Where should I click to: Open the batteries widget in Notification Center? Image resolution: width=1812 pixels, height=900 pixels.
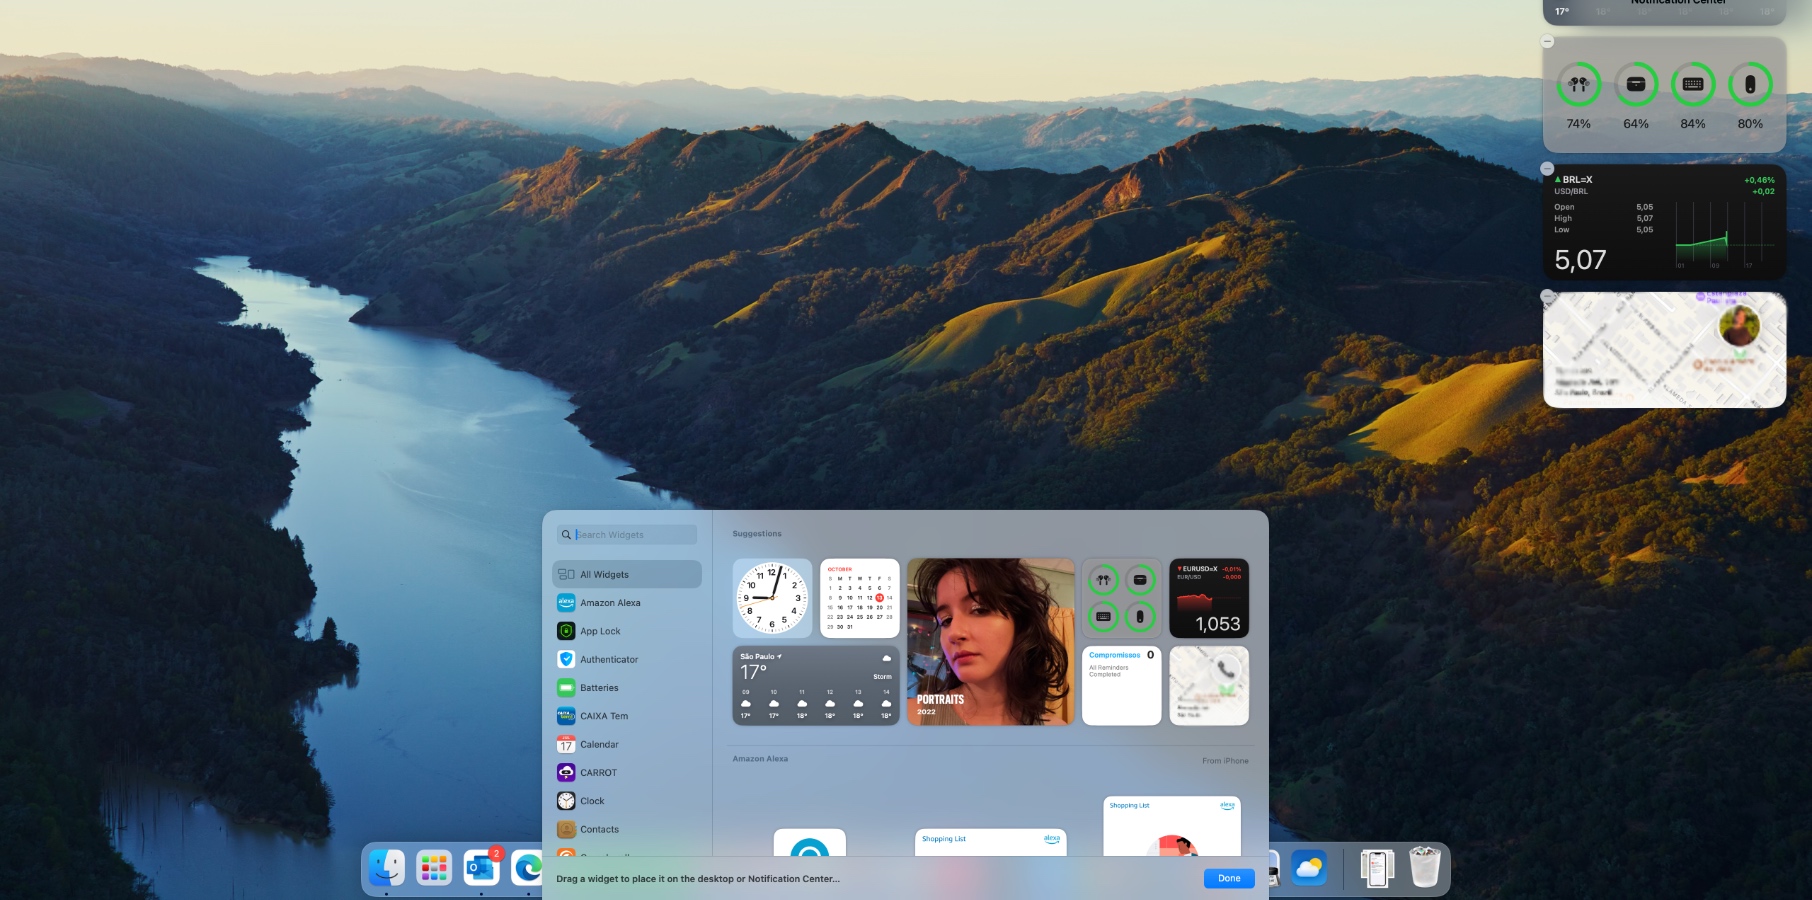click(1665, 95)
